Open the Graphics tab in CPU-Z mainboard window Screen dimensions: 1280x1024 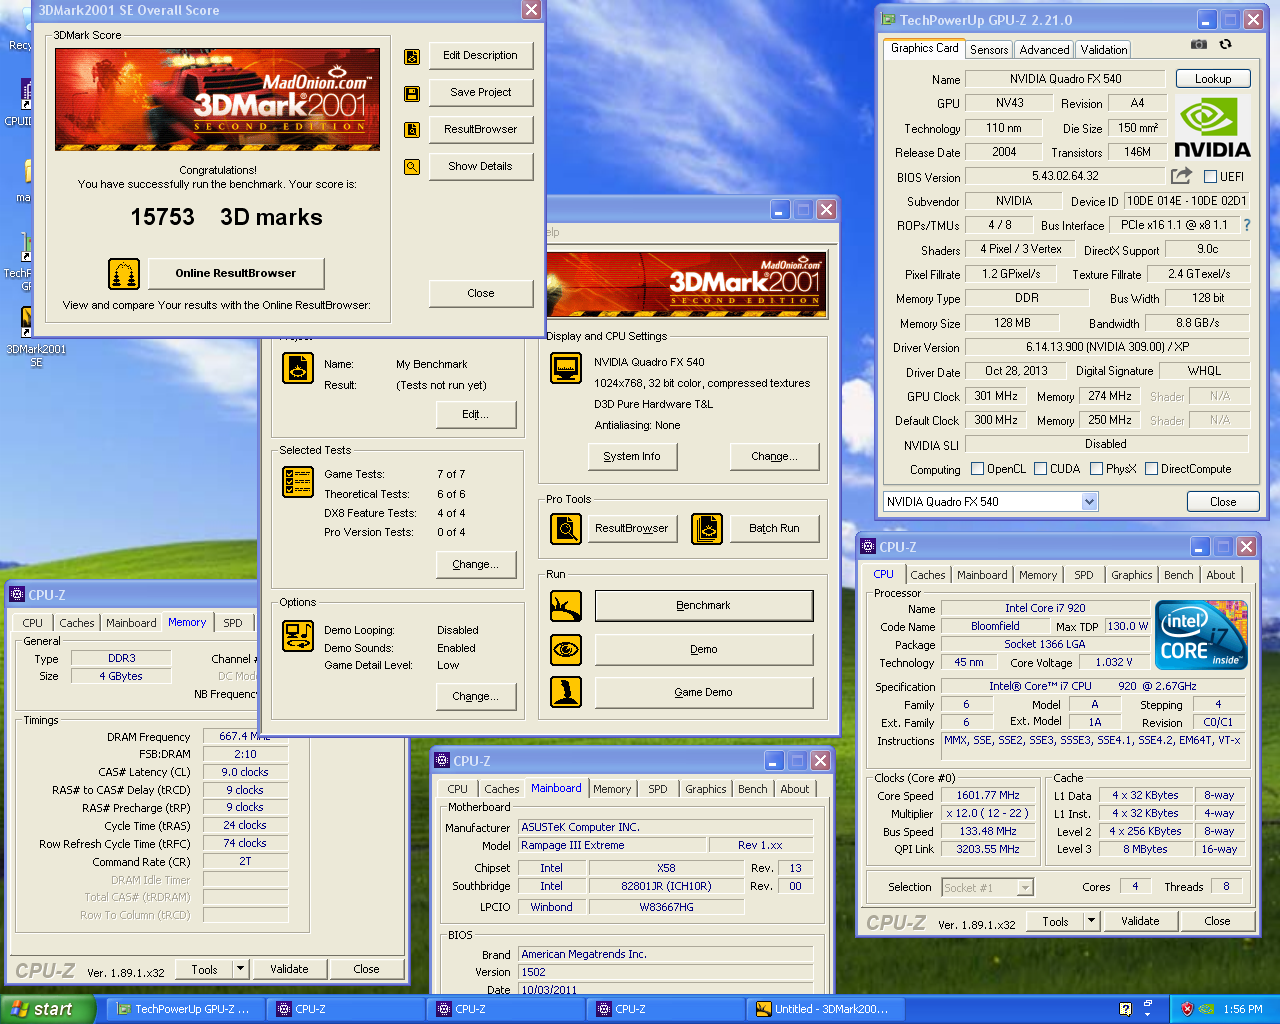click(x=706, y=789)
